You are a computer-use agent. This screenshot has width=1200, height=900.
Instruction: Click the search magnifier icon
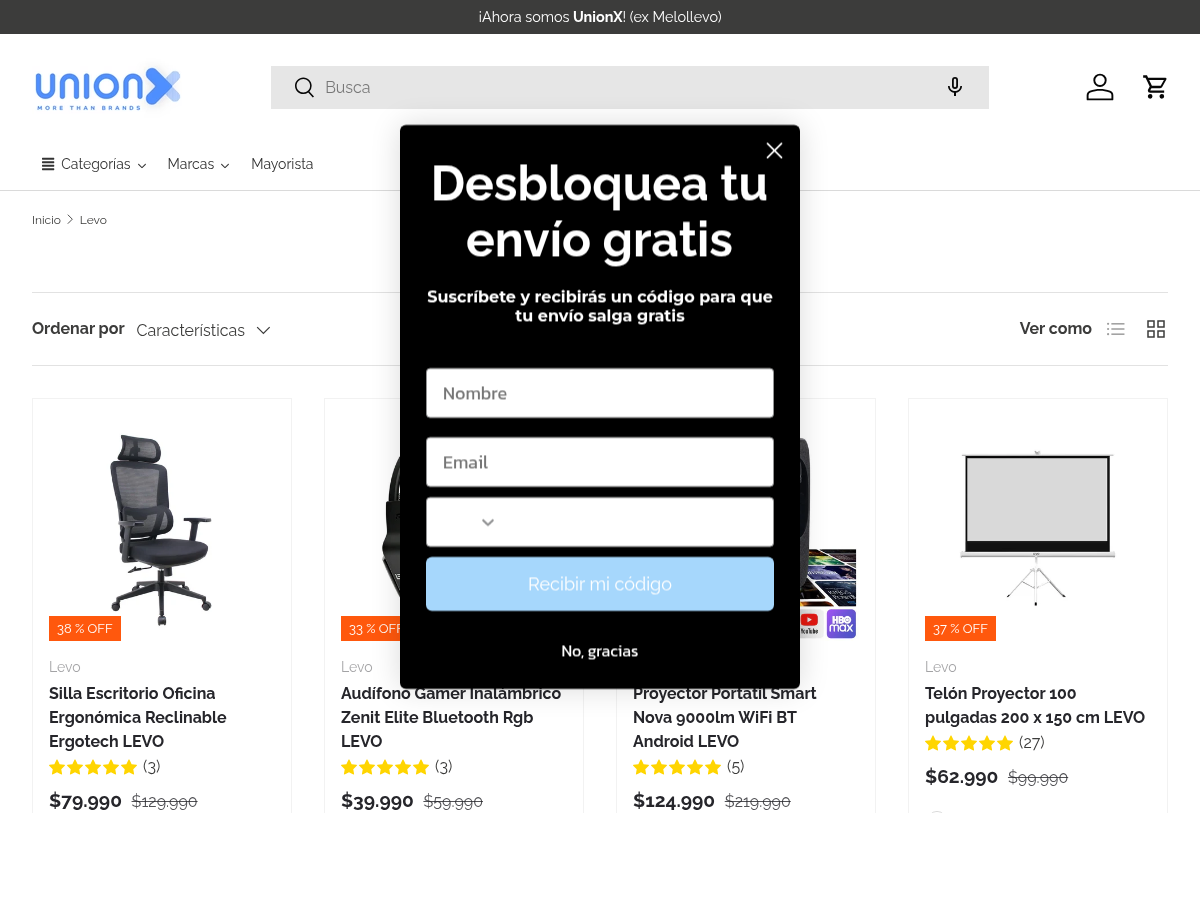click(304, 88)
